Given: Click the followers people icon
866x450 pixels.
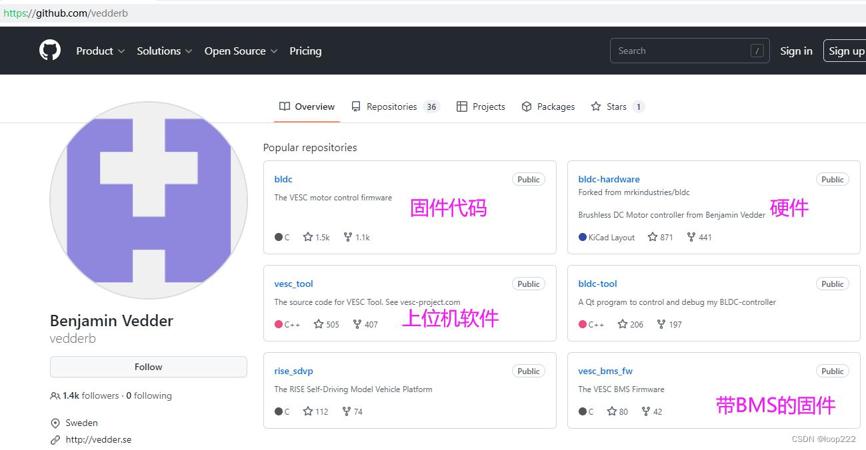Looking at the screenshot, I should coord(55,396).
